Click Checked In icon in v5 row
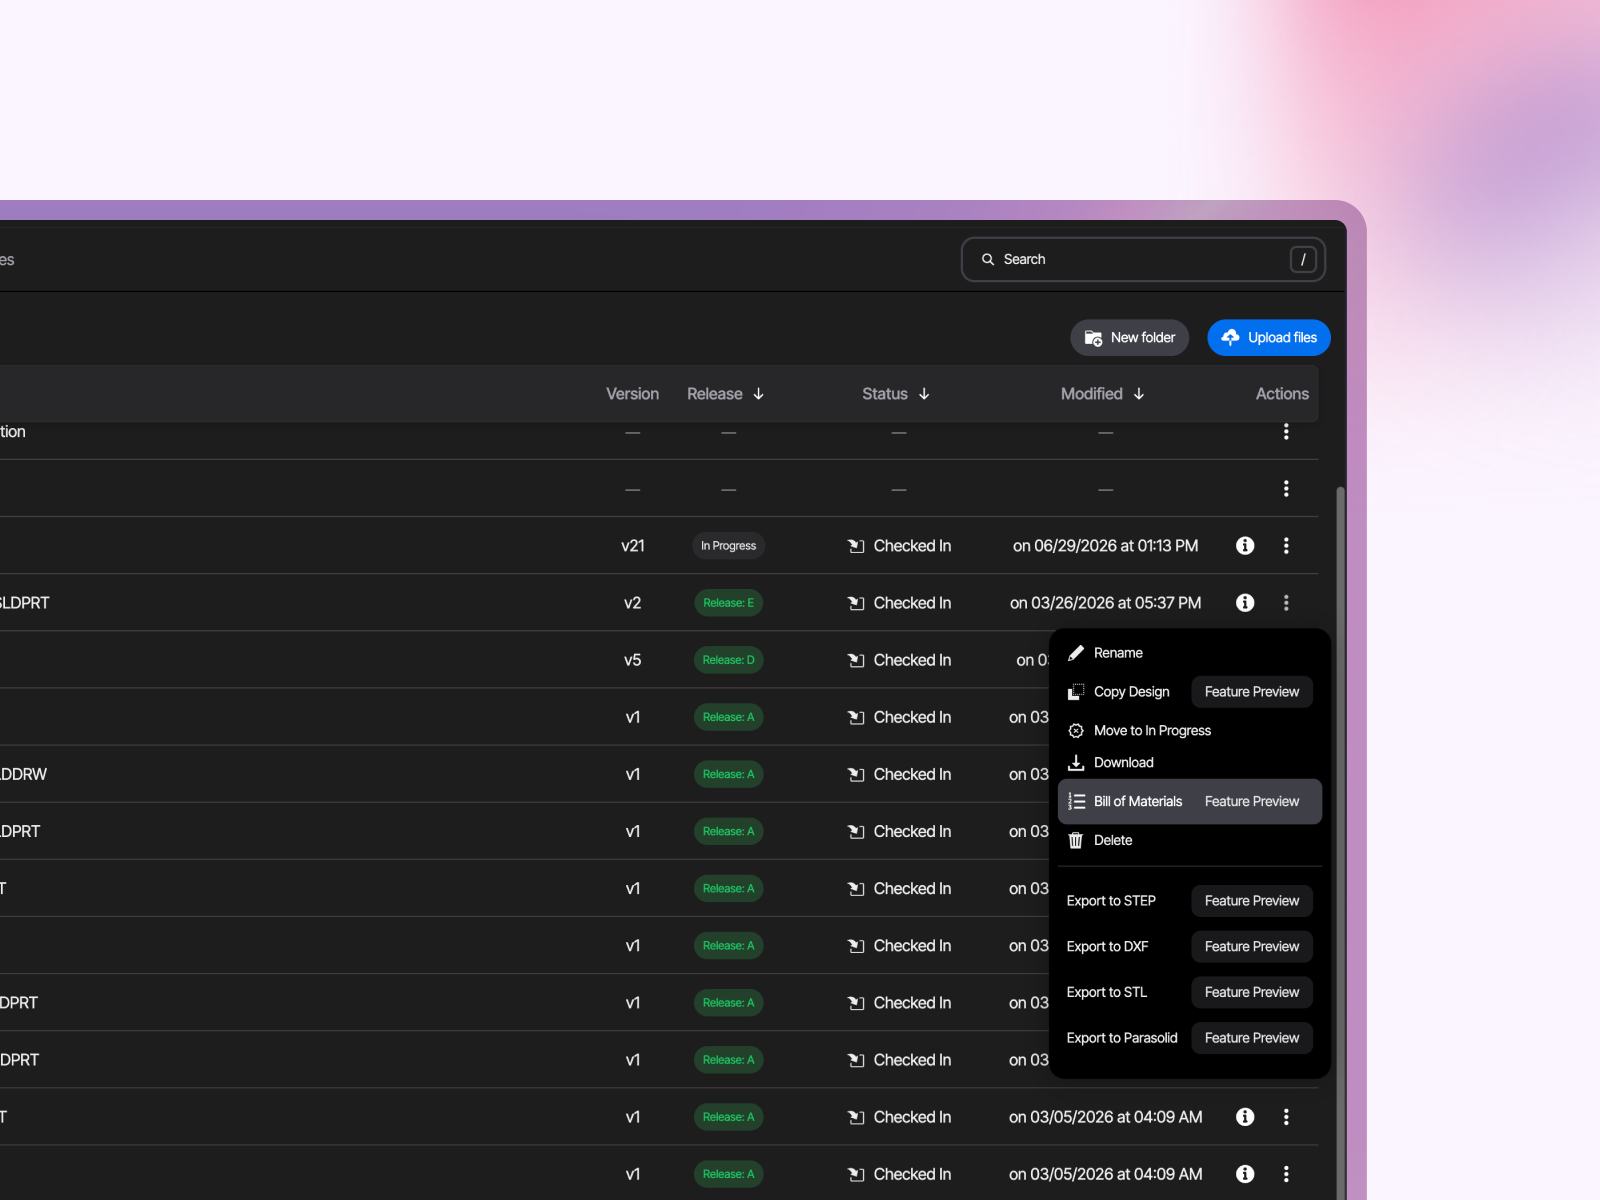The width and height of the screenshot is (1600, 1200). pos(856,660)
